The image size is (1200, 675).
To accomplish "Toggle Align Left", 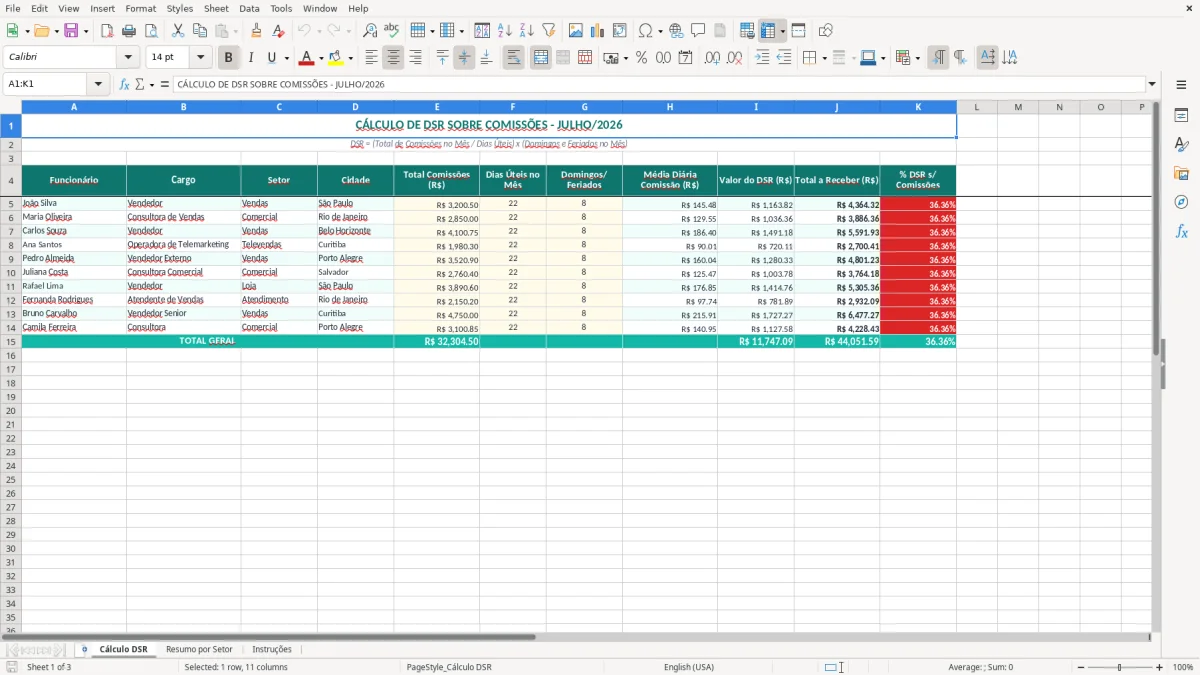I will pyautogui.click(x=372, y=58).
